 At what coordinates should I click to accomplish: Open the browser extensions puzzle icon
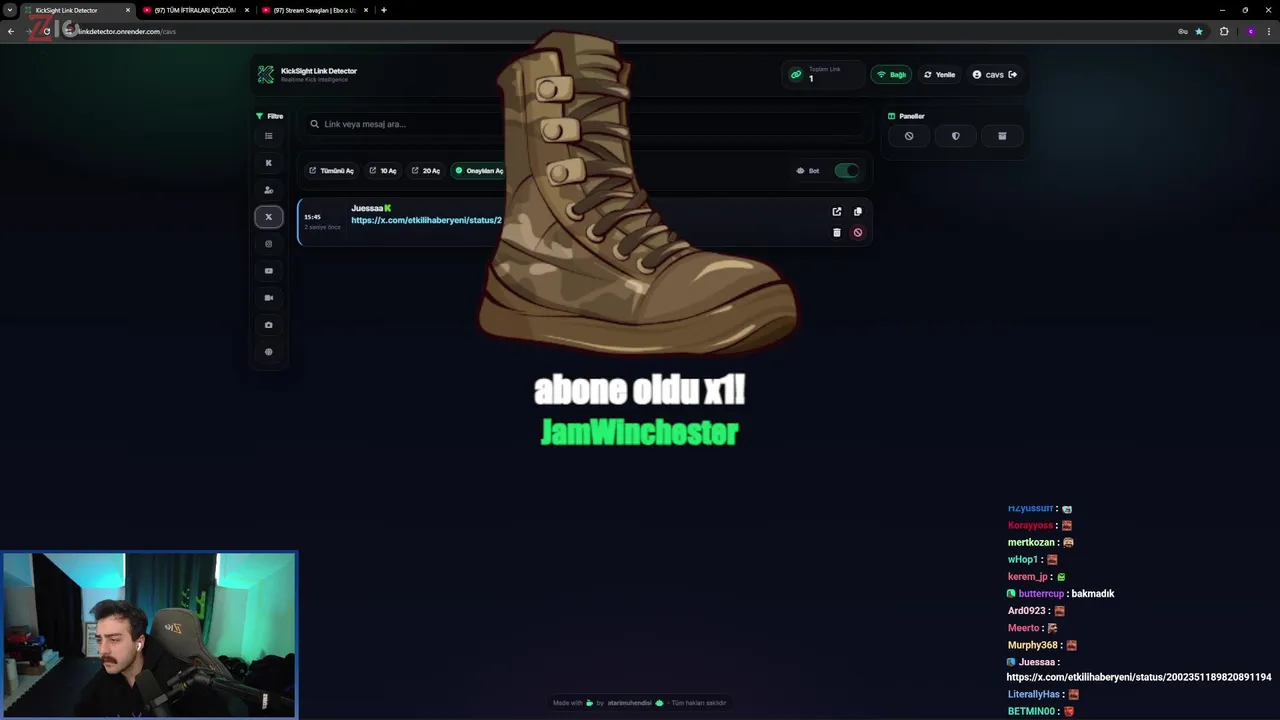pyautogui.click(x=1224, y=31)
